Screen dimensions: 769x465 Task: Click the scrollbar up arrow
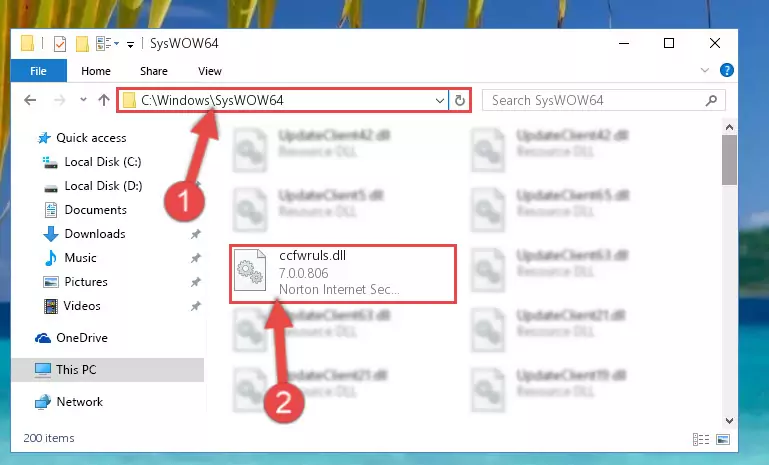click(x=729, y=128)
